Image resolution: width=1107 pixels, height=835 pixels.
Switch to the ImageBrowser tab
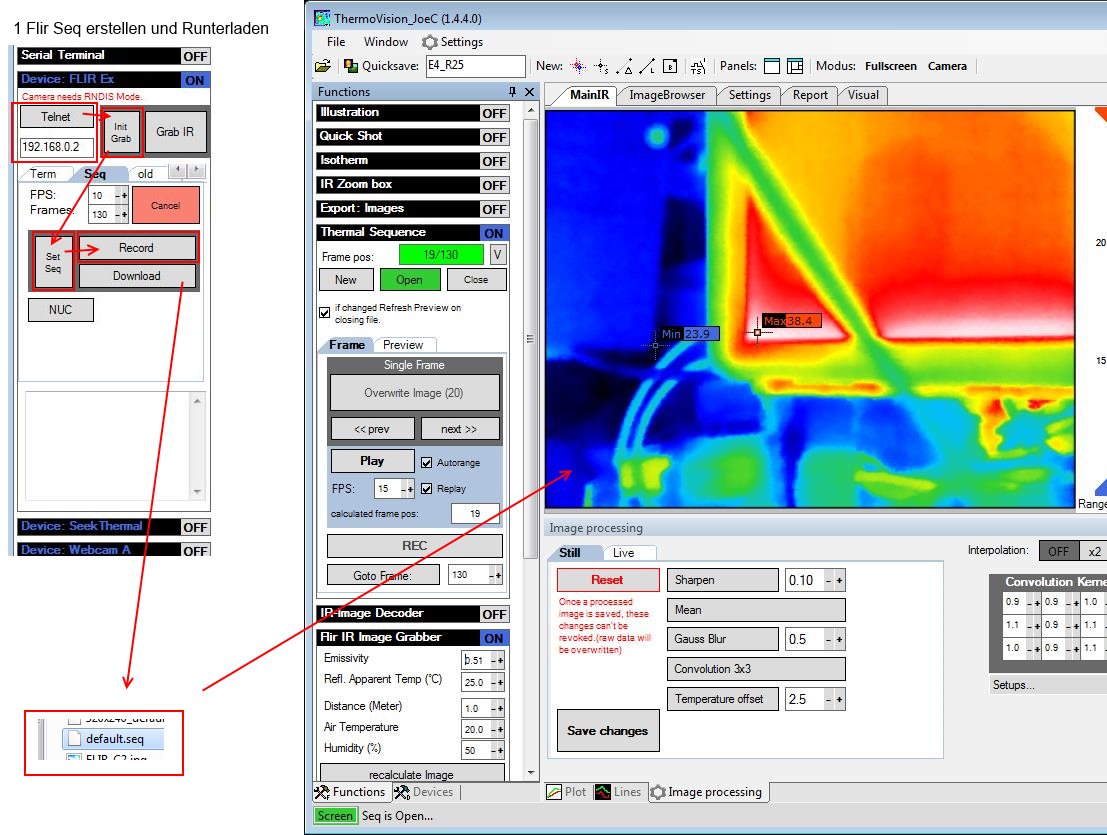tap(666, 95)
